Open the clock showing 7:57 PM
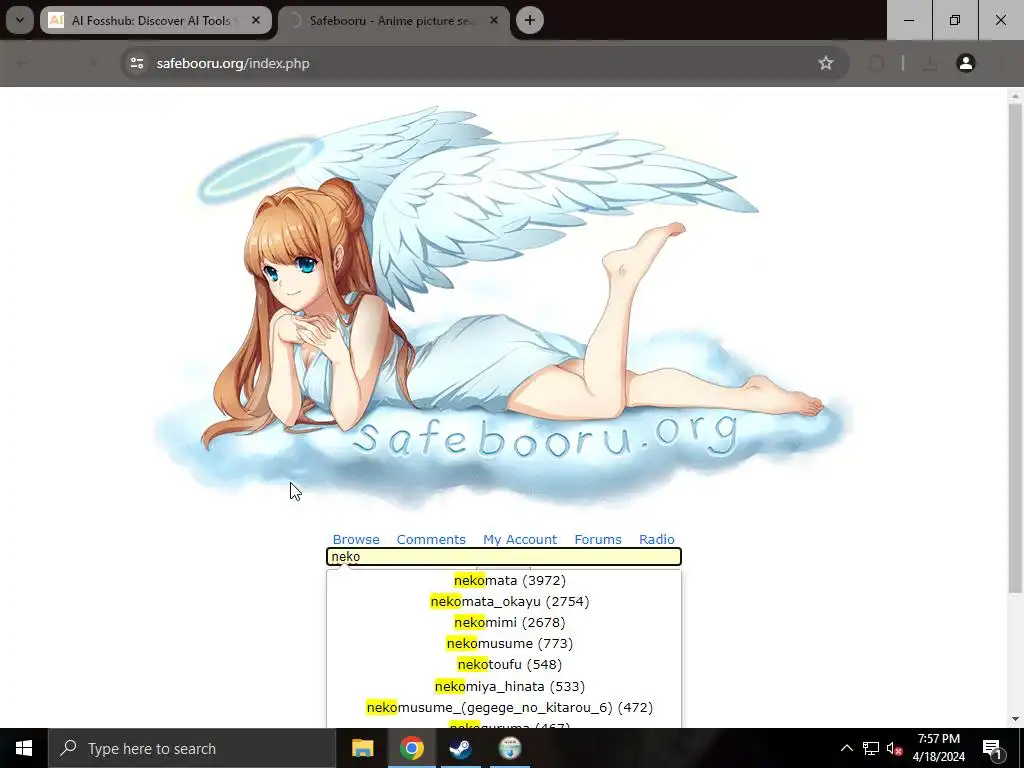This screenshot has height=768, width=1024. [938, 748]
